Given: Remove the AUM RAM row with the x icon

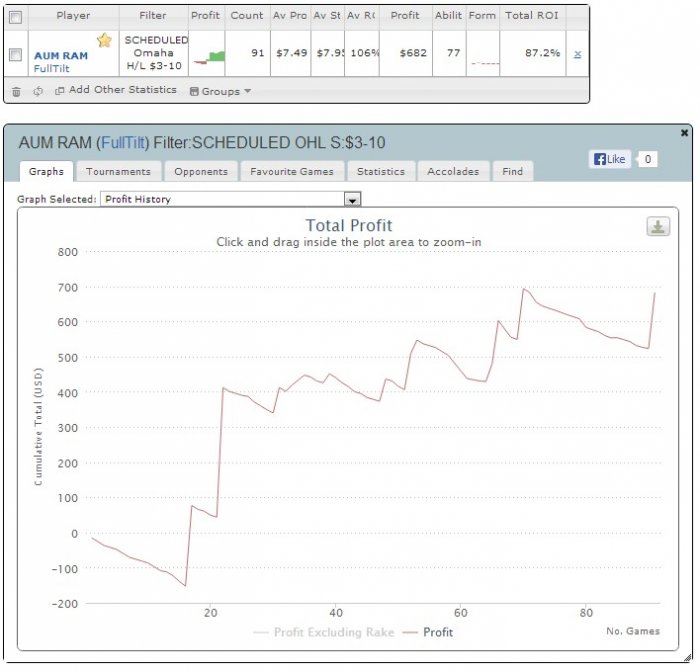Looking at the screenshot, I should (x=577, y=54).
